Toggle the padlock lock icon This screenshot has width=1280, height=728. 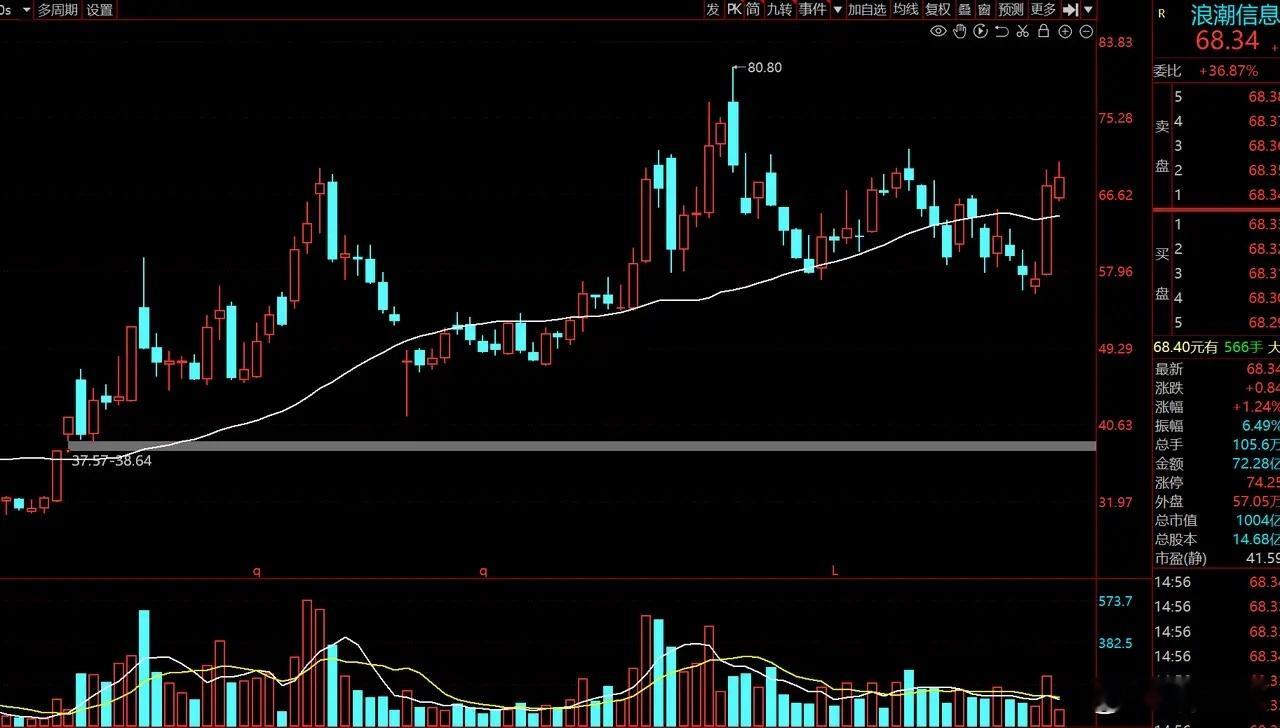pyautogui.click(x=1043, y=31)
